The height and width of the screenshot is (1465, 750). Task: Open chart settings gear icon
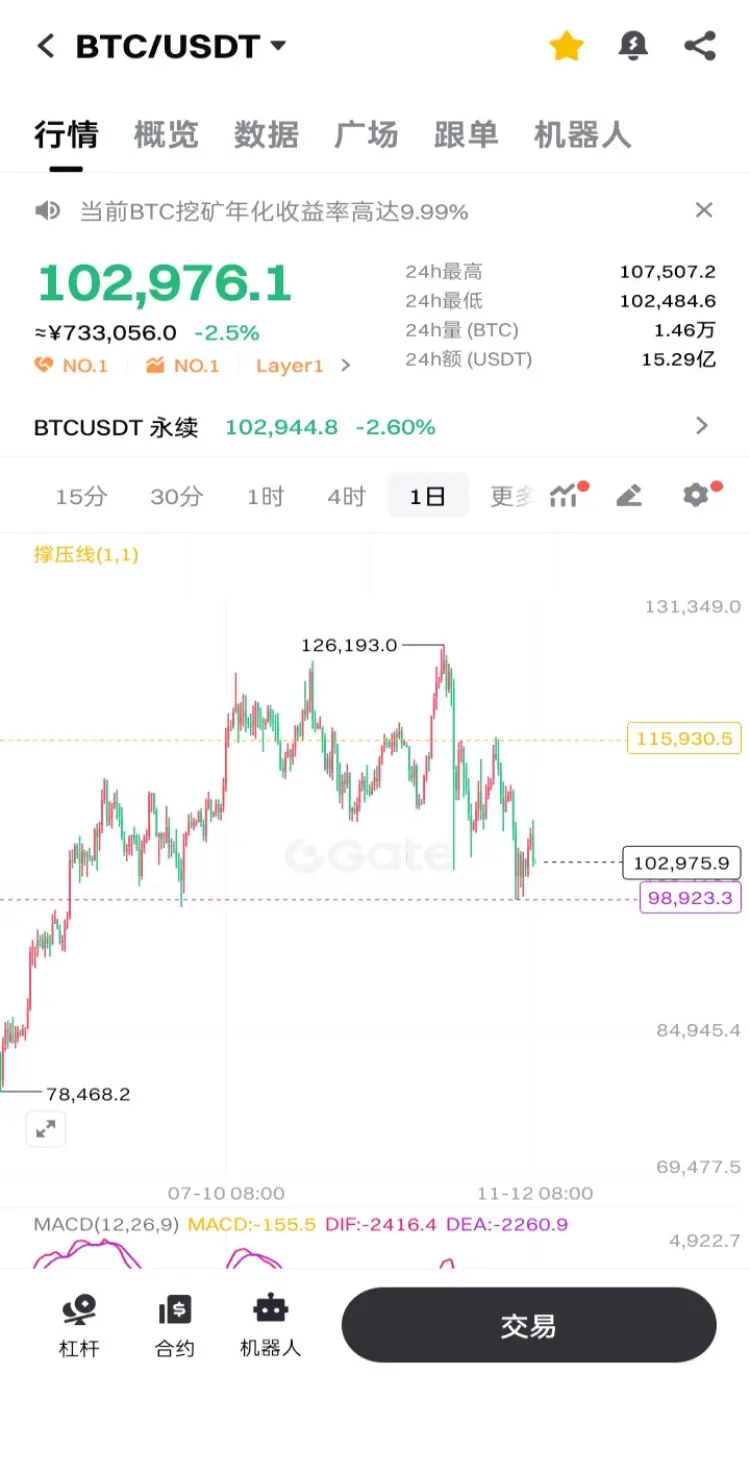698,494
